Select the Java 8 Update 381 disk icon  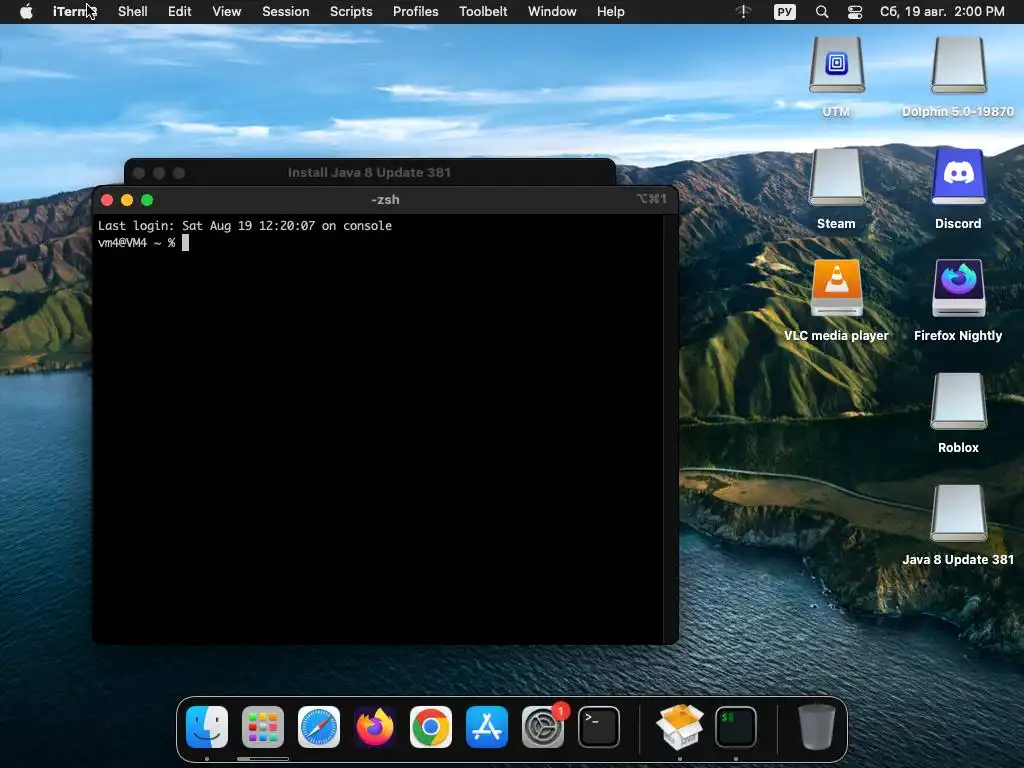958,513
